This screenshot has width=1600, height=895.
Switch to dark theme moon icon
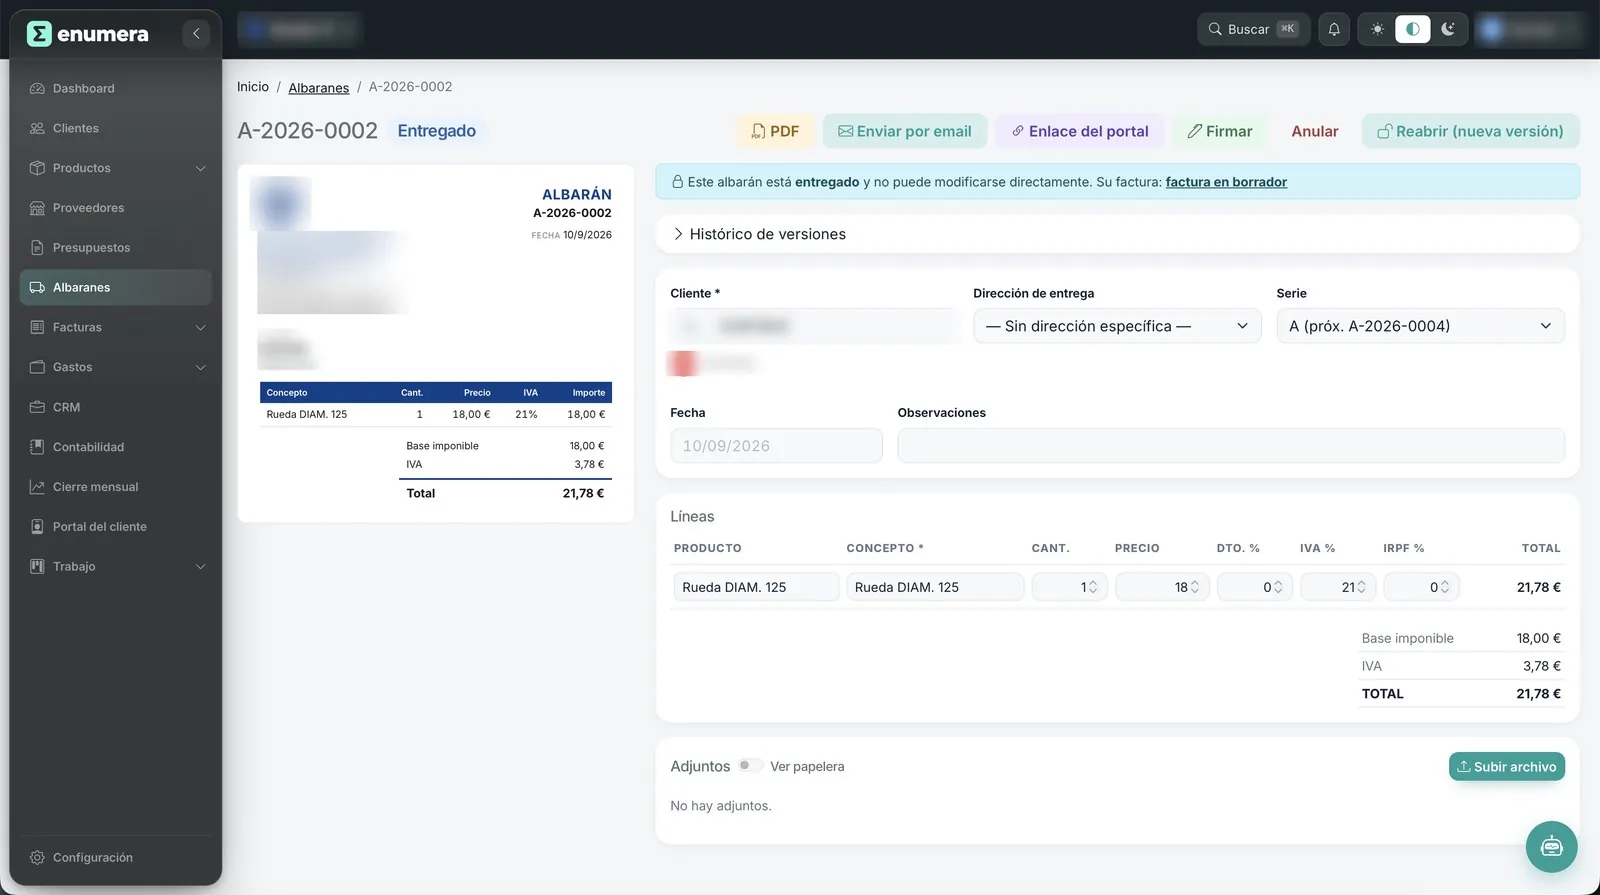tap(1448, 29)
